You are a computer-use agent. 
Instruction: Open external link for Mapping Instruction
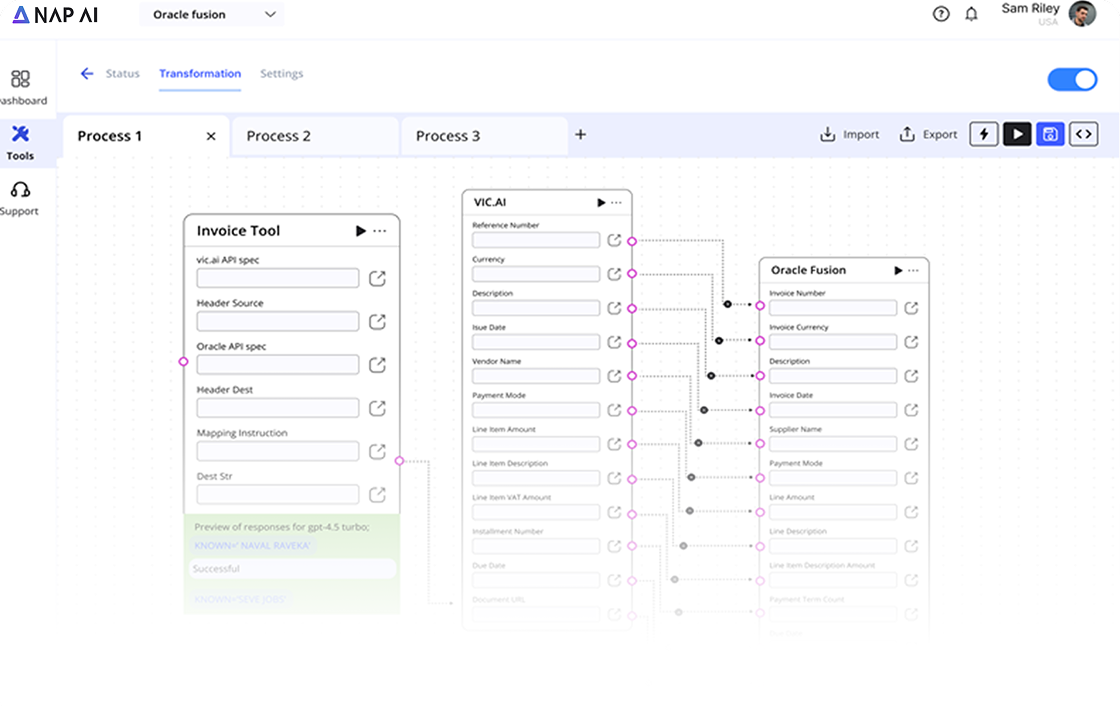point(377,452)
